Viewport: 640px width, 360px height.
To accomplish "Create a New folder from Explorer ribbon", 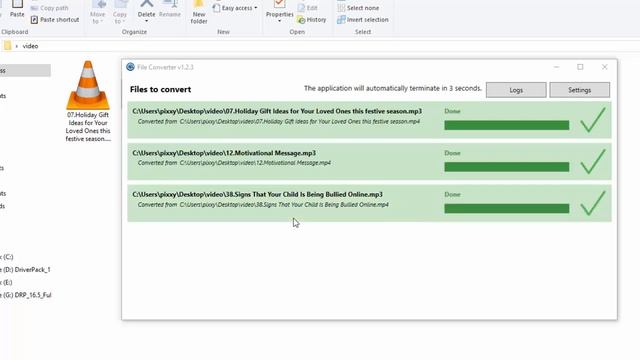I will [x=199, y=12].
